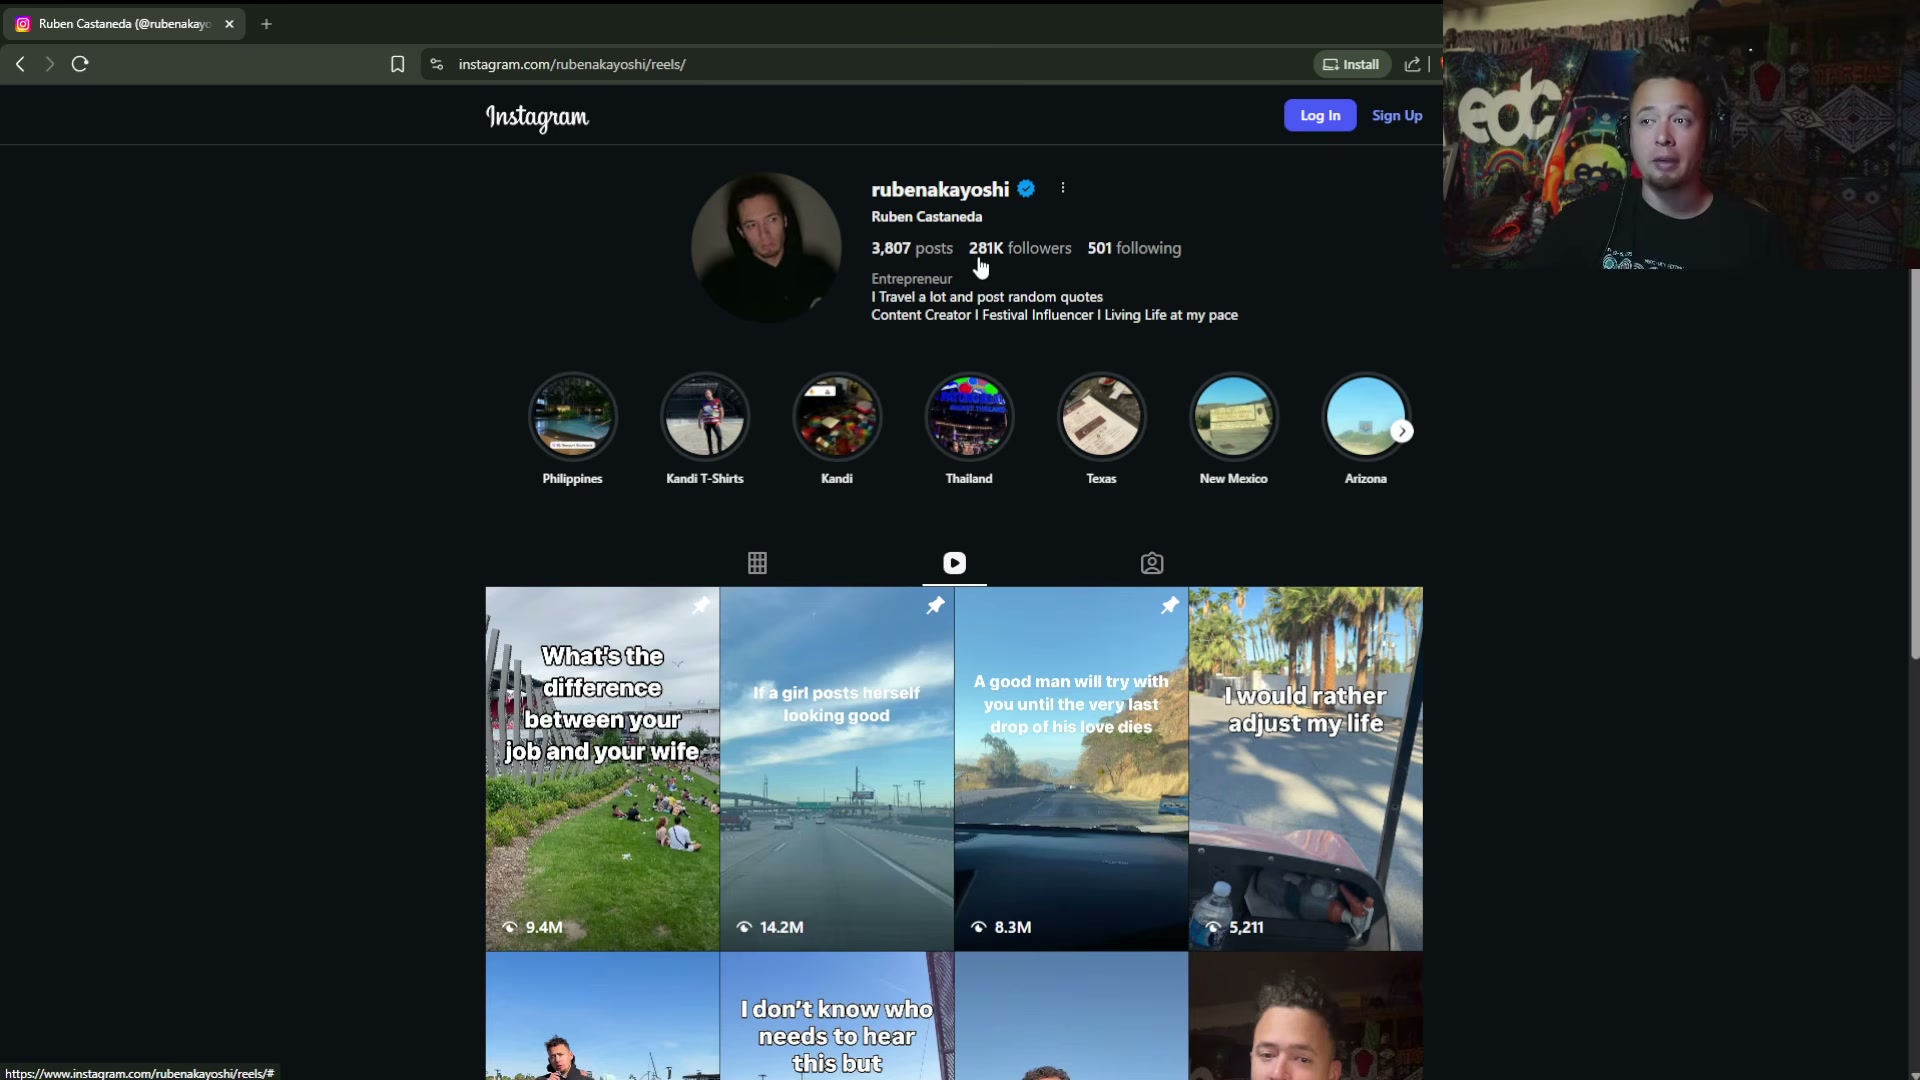Viewport: 1920px width, 1080px height.
Task: Go back to the previous page
Action: [x=20, y=64]
